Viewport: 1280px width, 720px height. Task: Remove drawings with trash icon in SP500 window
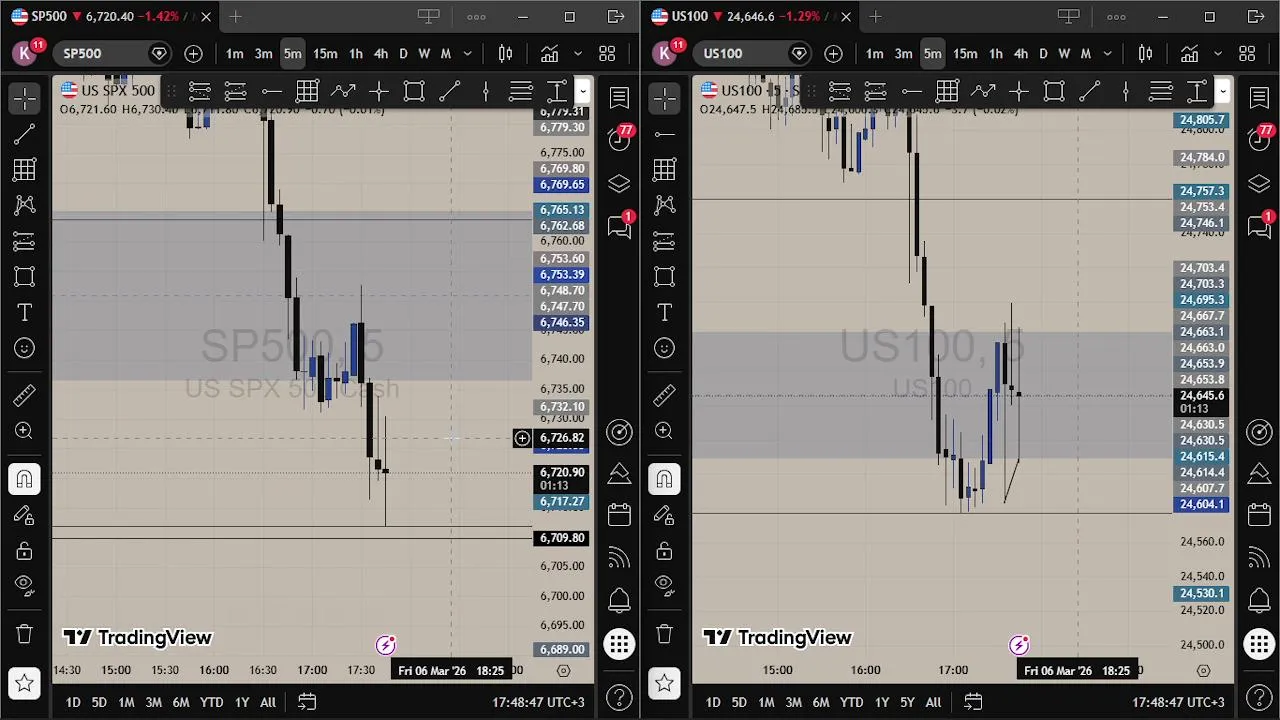pos(25,634)
